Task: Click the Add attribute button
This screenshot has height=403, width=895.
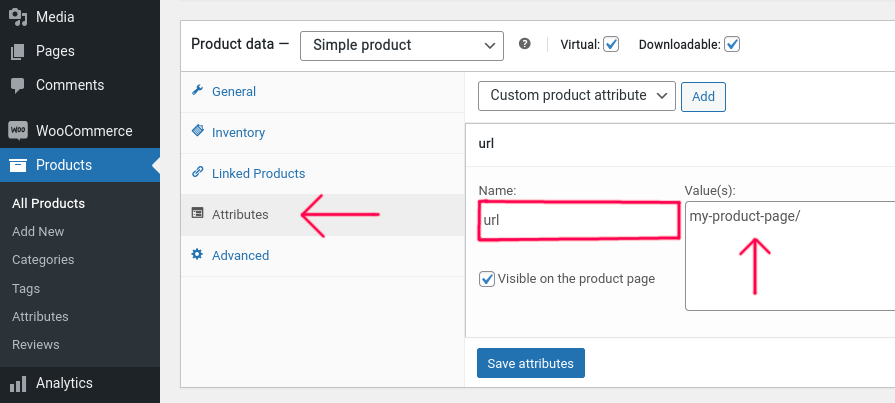Action: tap(703, 96)
